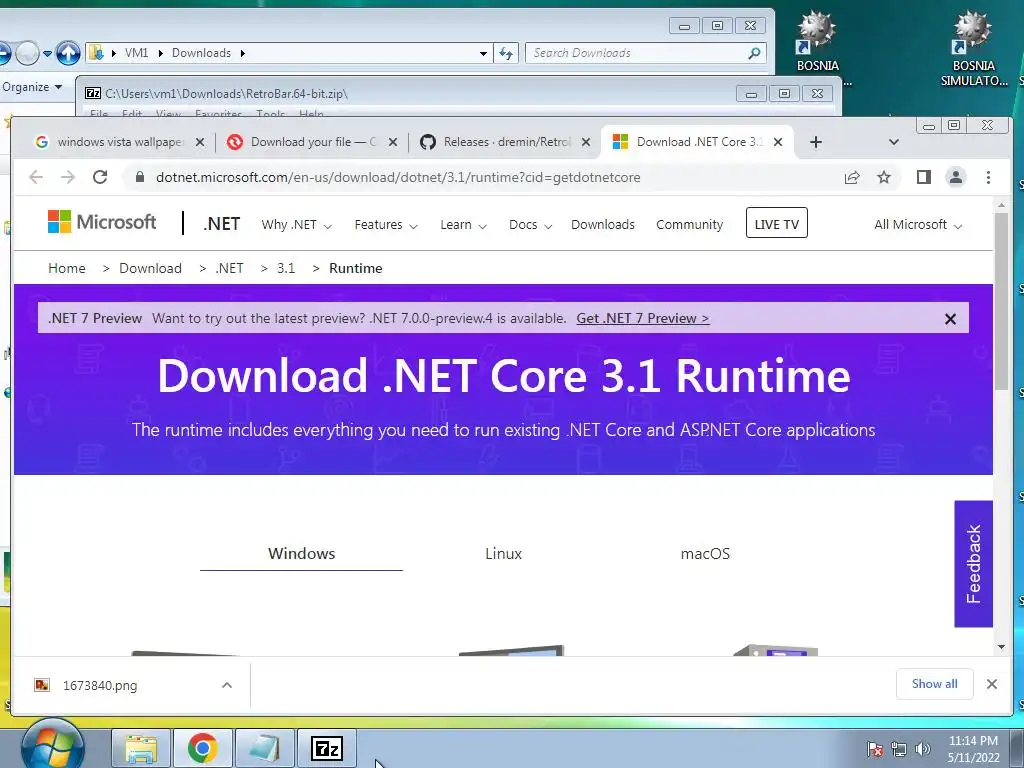Screen dimensions: 1024x768
Task: Click Search Downloads box in Explorer
Action: 643,53
